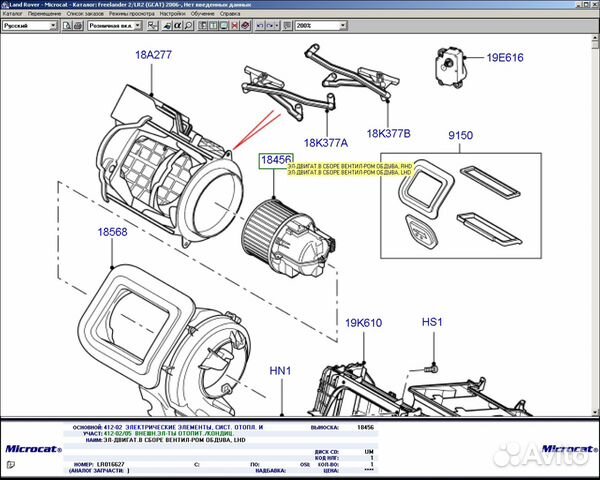Open the vehicle identification car icon
This screenshot has height=480, width=600.
click(167, 26)
